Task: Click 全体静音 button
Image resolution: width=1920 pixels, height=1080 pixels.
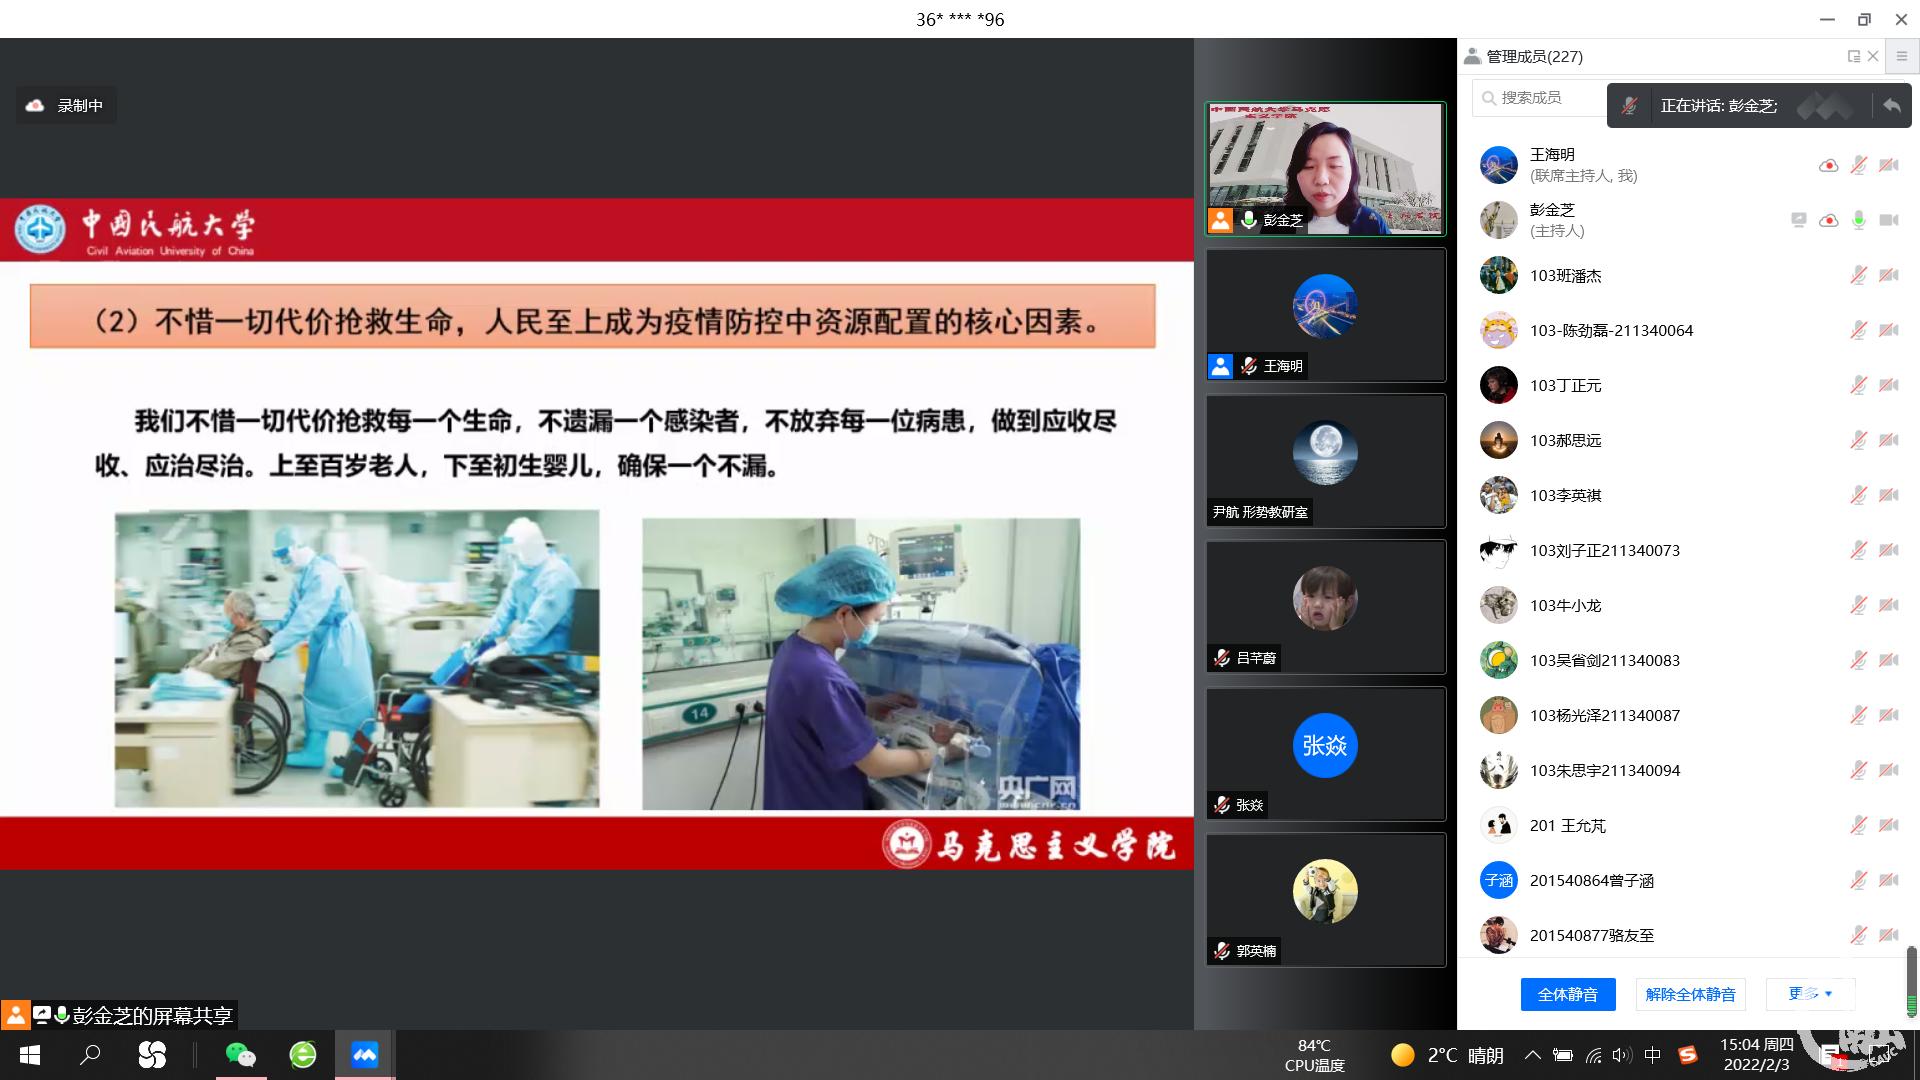Action: coord(1567,994)
